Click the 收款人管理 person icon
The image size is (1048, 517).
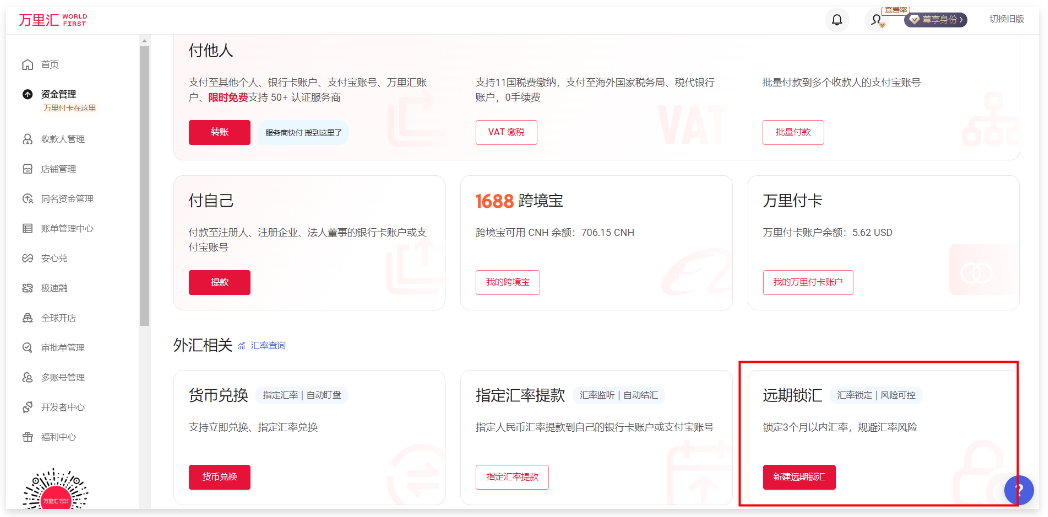pos(27,139)
